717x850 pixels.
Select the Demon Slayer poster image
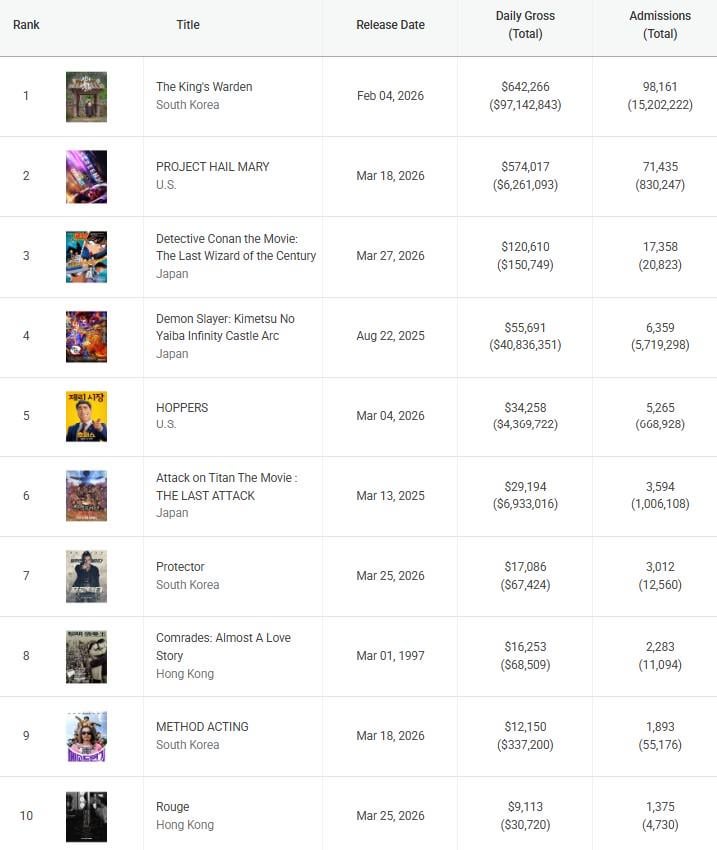coord(86,337)
